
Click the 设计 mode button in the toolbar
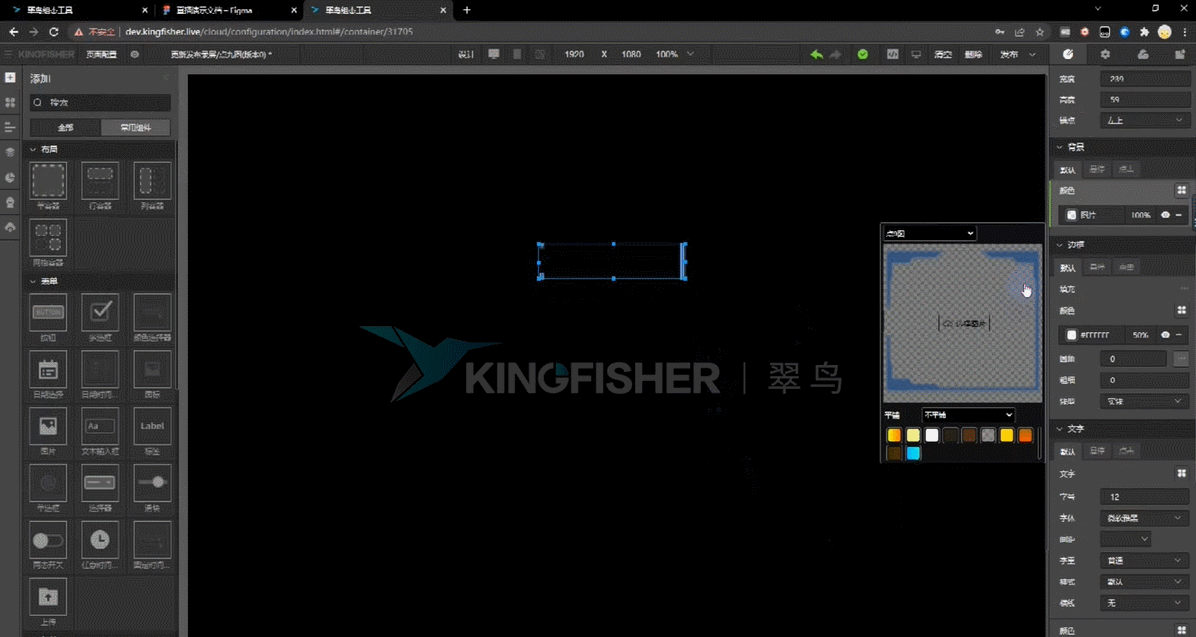[466, 54]
